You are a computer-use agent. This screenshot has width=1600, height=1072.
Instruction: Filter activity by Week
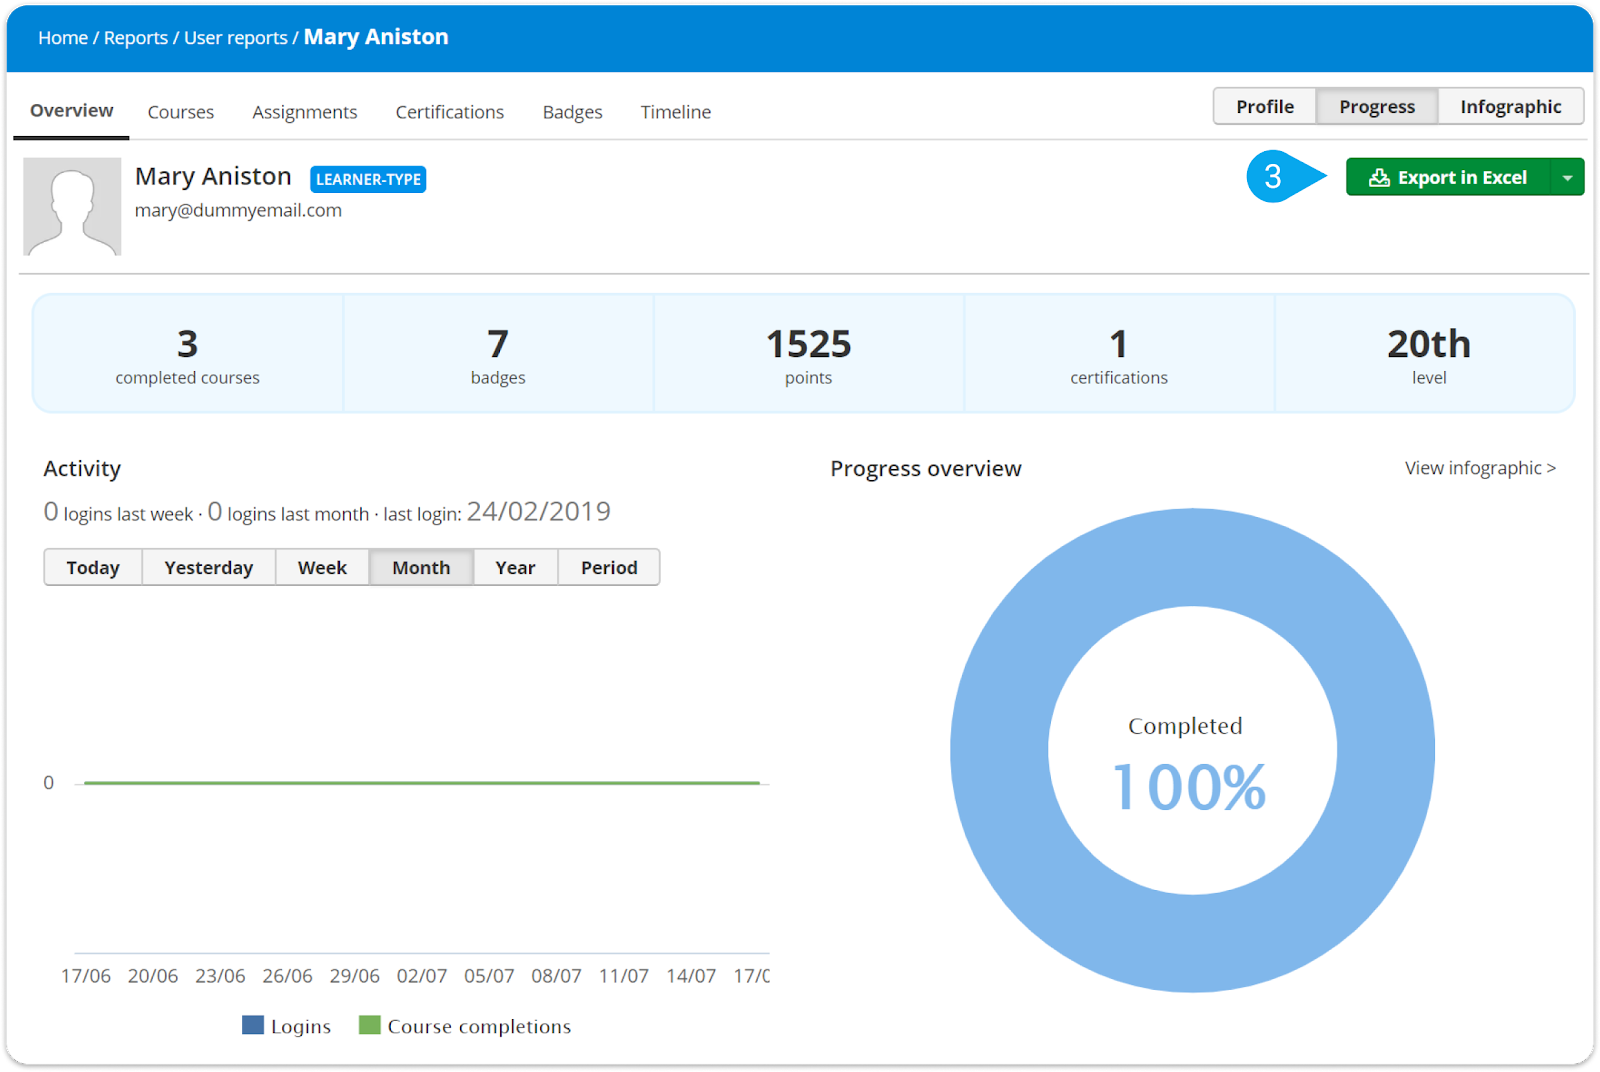322,567
